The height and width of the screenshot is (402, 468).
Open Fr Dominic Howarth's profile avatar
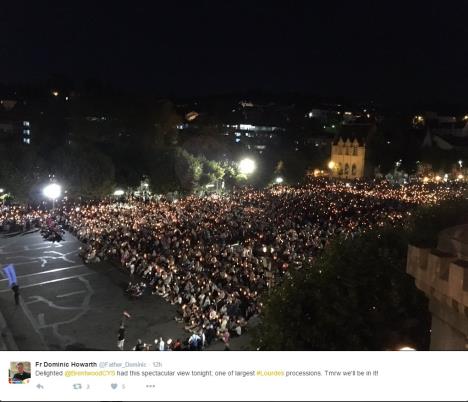pos(20,372)
